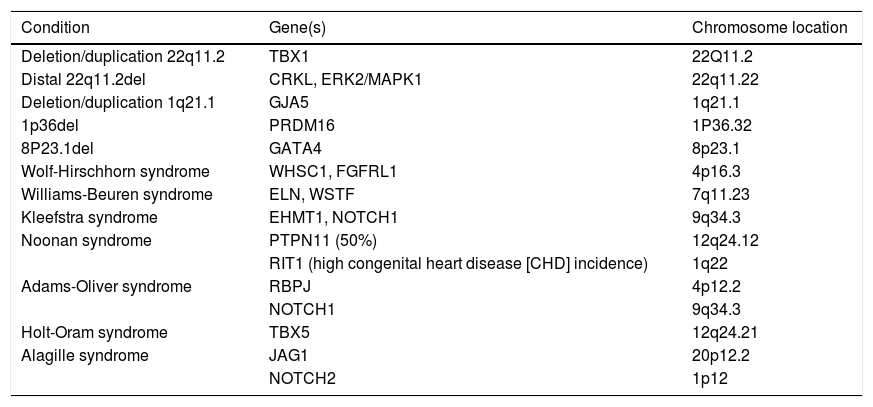Click the GATA4 gene cell
873x407 pixels.
(295, 148)
